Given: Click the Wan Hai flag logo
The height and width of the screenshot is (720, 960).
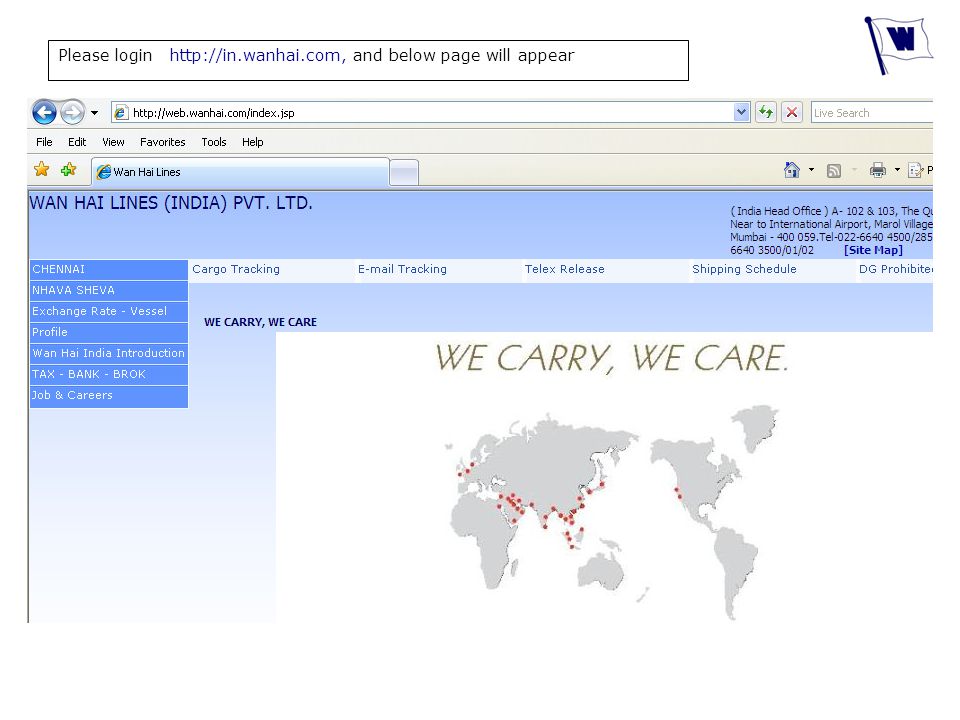Looking at the screenshot, I should coord(898,45).
